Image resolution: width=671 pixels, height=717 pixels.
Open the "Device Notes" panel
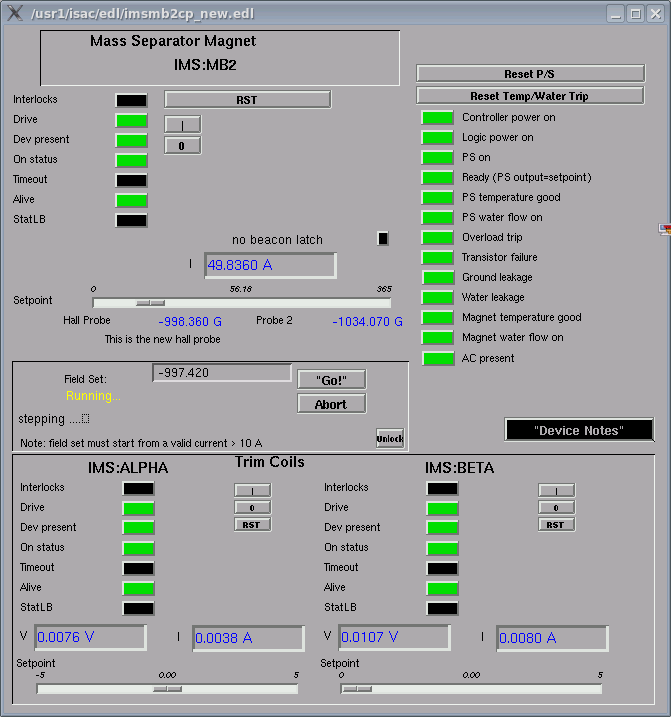coord(579,430)
